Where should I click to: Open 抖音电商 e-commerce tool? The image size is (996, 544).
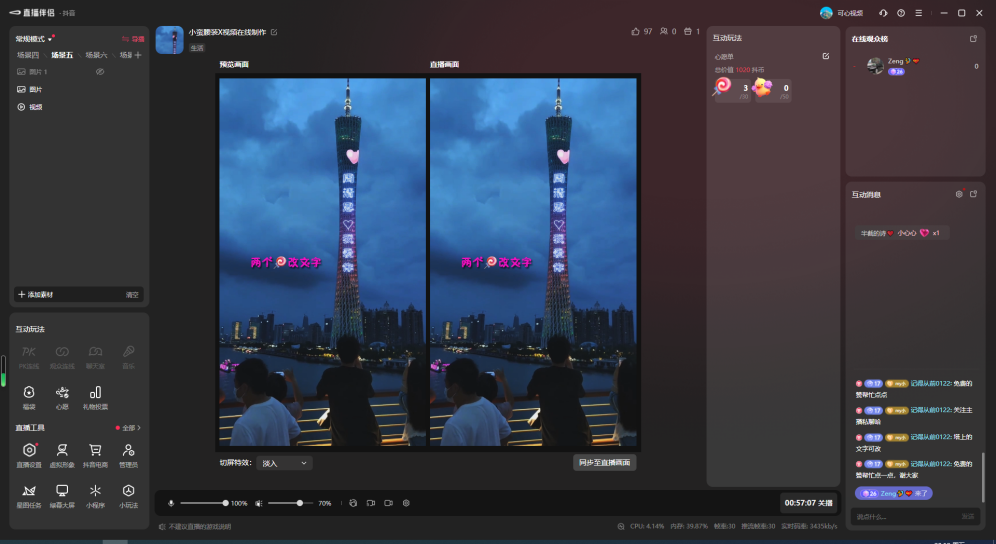click(95, 456)
